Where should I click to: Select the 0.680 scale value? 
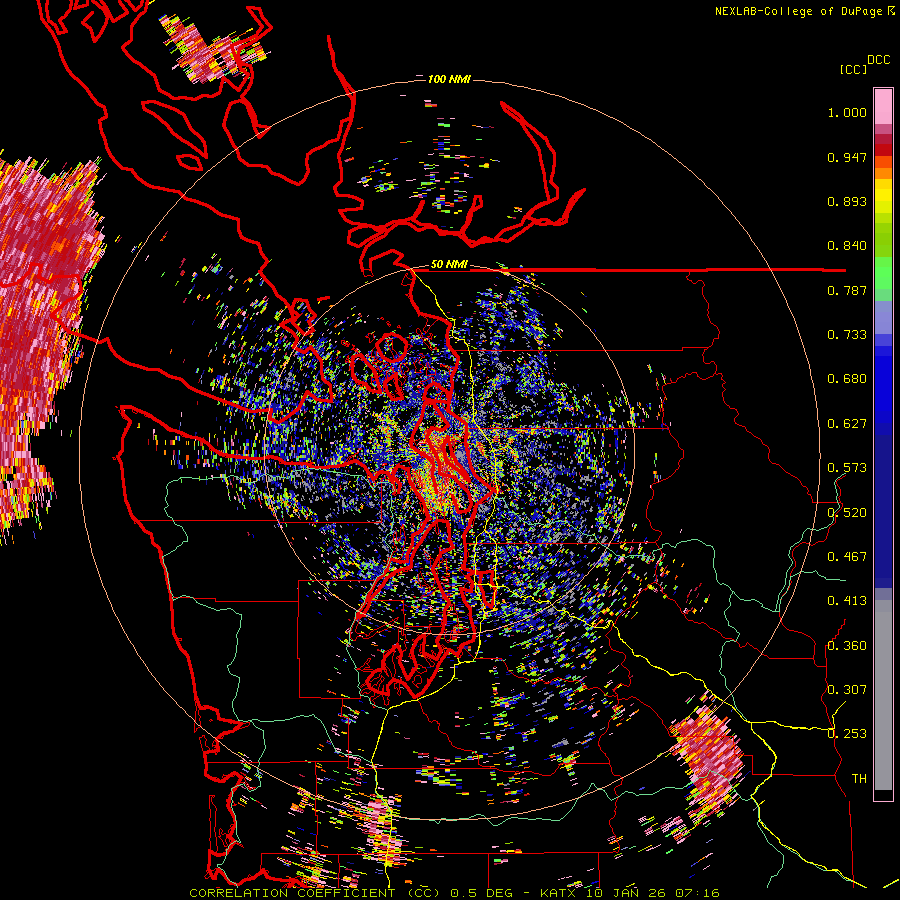[x=847, y=379]
